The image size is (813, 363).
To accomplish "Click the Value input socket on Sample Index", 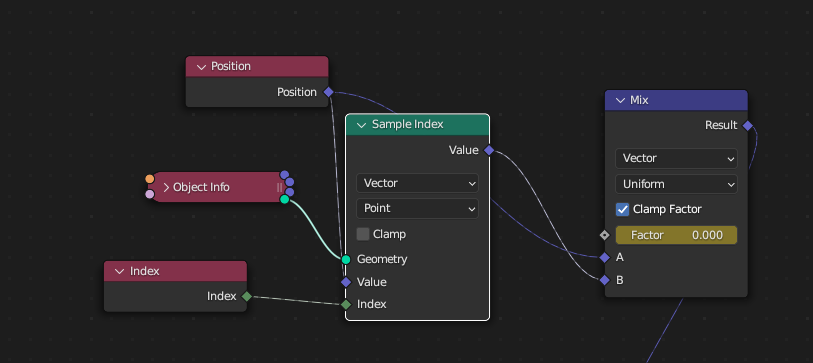I will [346, 282].
